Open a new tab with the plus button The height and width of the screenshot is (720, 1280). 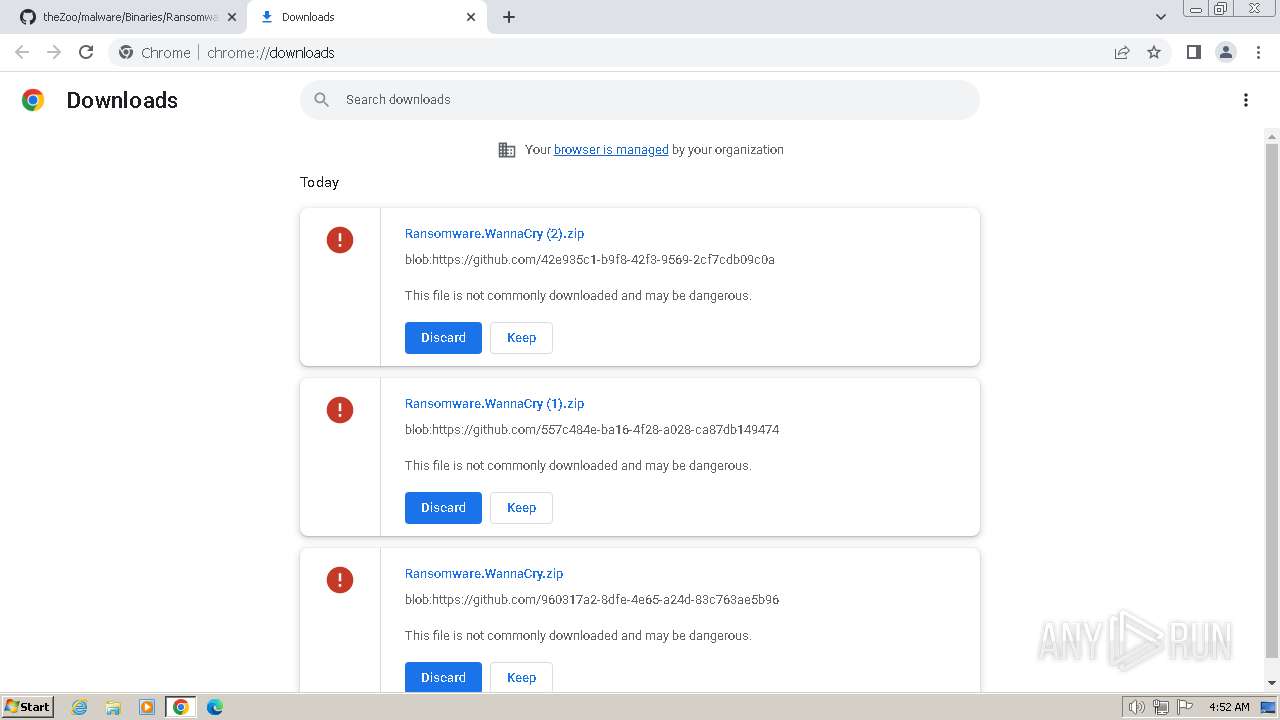tap(508, 17)
